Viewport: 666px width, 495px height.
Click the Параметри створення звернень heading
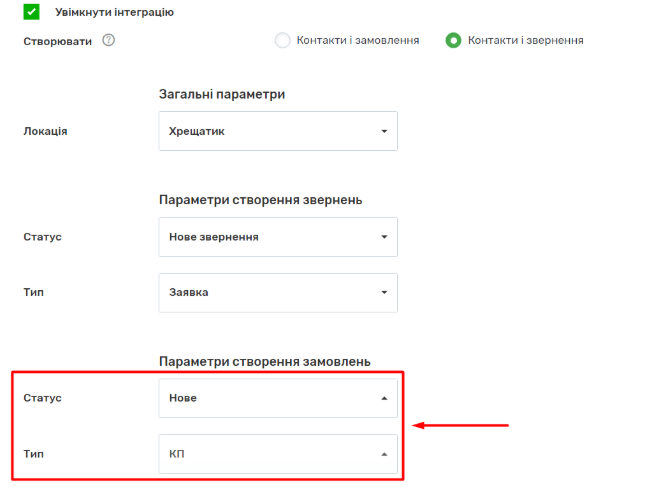pyautogui.click(x=260, y=200)
